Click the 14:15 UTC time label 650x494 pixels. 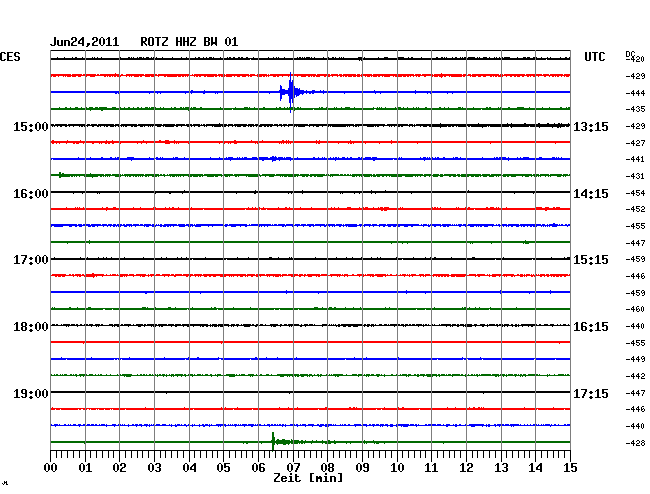click(x=591, y=194)
